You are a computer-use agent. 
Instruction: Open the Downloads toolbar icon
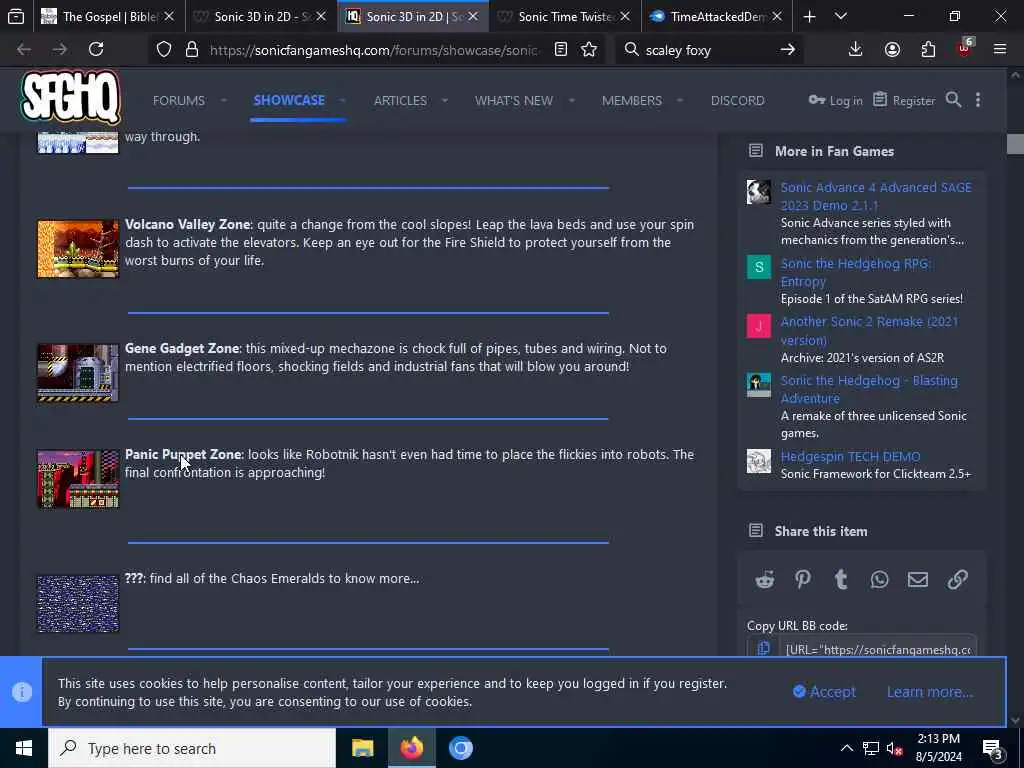tap(856, 49)
